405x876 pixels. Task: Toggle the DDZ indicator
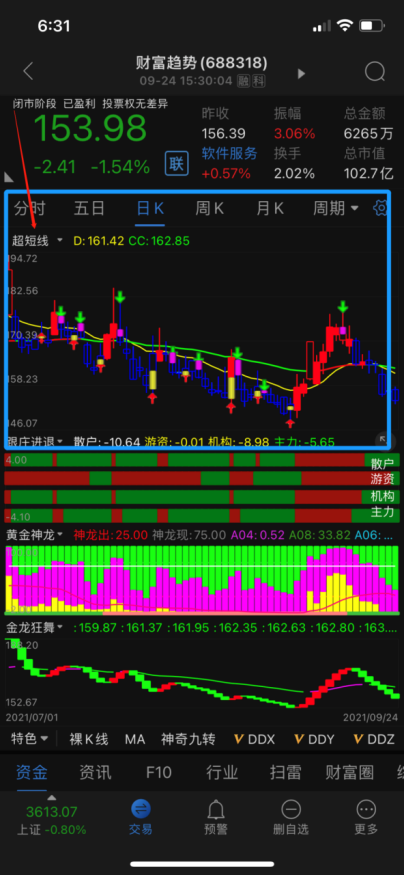click(374, 739)
